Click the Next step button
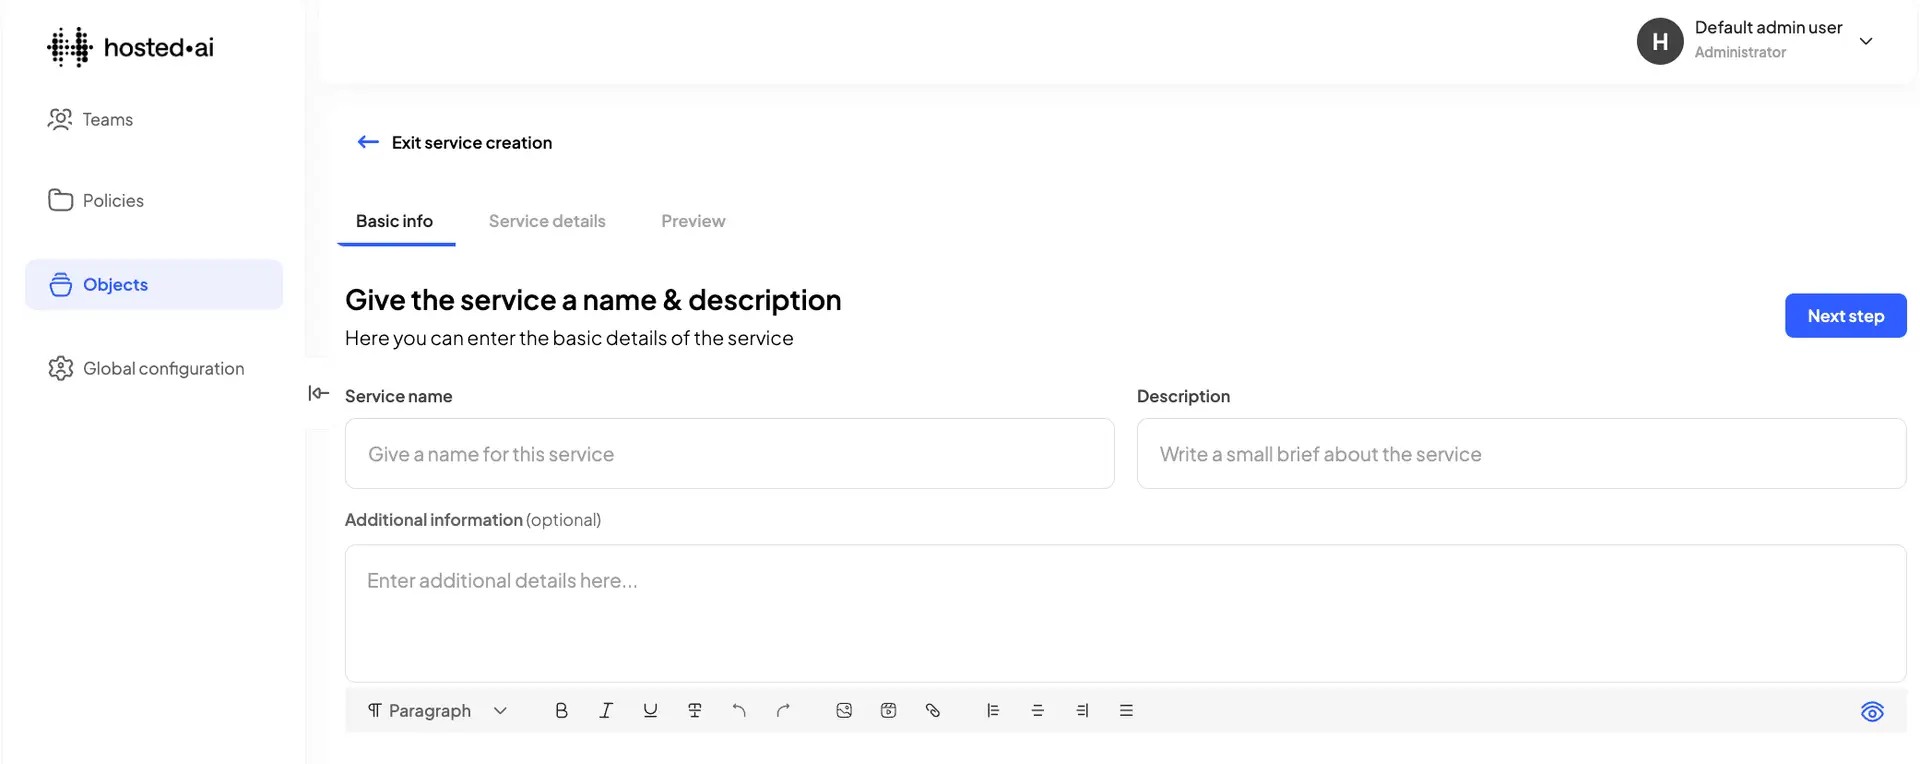The image size is (1920, 764). pyautogui.click(x=1846, y=316)
